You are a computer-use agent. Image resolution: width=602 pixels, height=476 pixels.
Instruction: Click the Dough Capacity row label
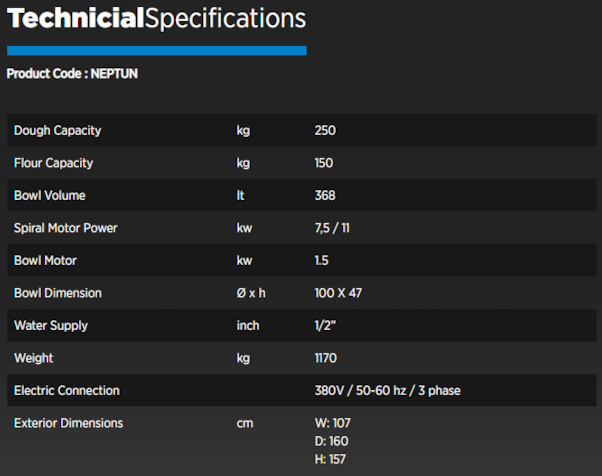pos(58,131)
